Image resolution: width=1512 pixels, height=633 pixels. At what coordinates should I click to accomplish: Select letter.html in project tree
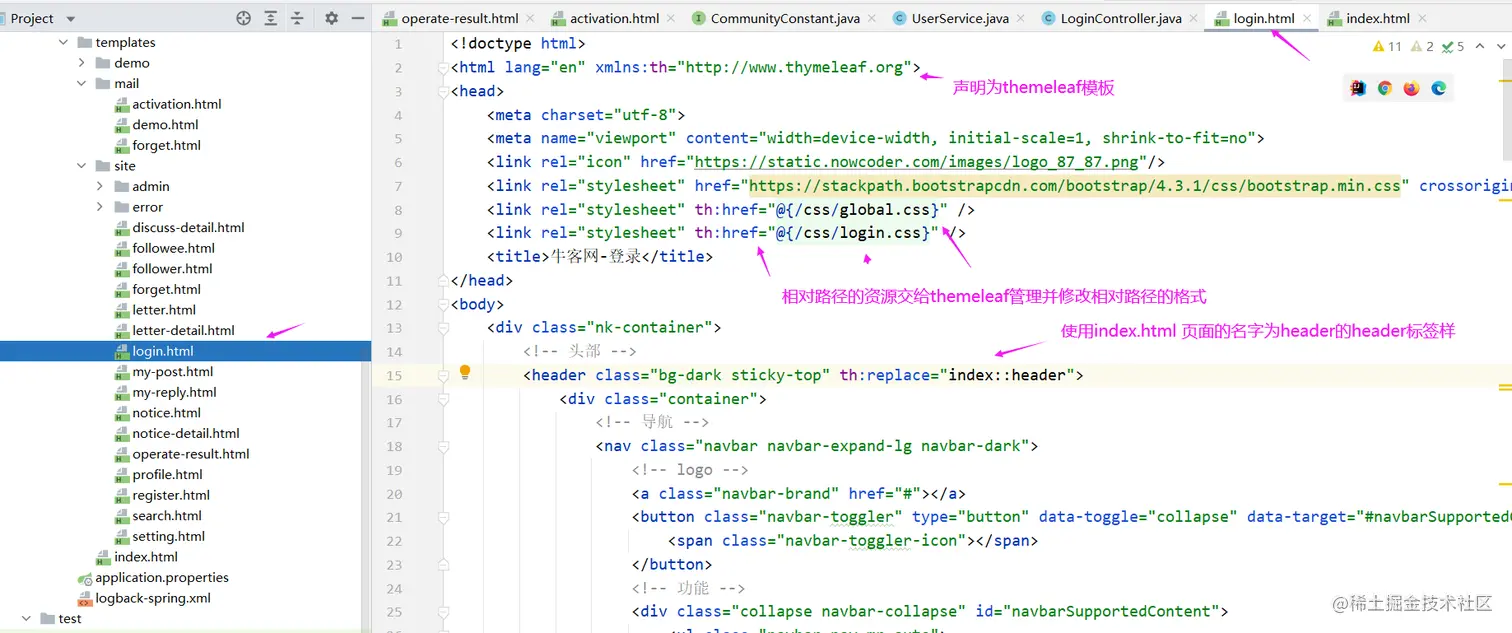click(164, 310)
